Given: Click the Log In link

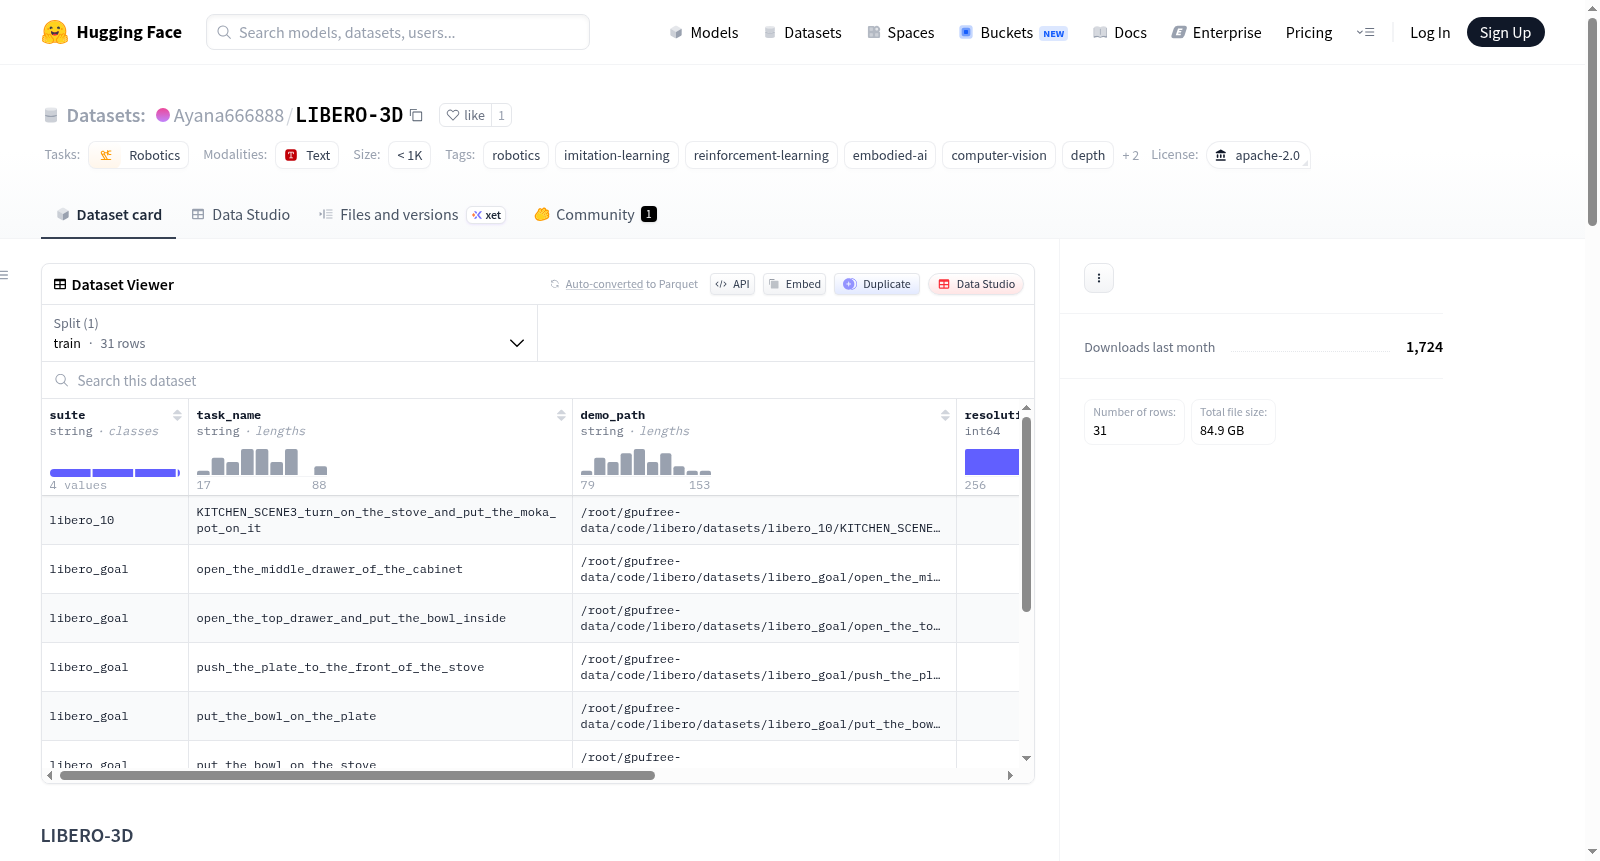Looking at the screenshot, I should [x=1430, y=33].
